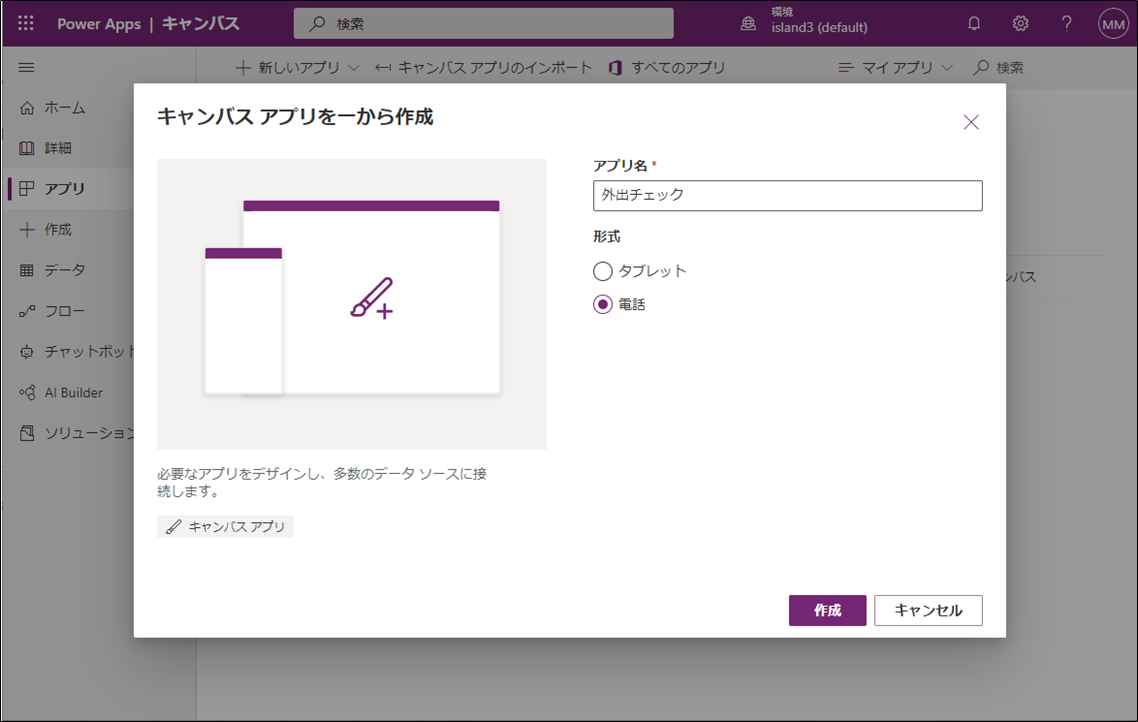Select 詳細 in the left navigation
Viewport: 1138px width, 722px height.
pyautogui.click(x=60, y=148)
